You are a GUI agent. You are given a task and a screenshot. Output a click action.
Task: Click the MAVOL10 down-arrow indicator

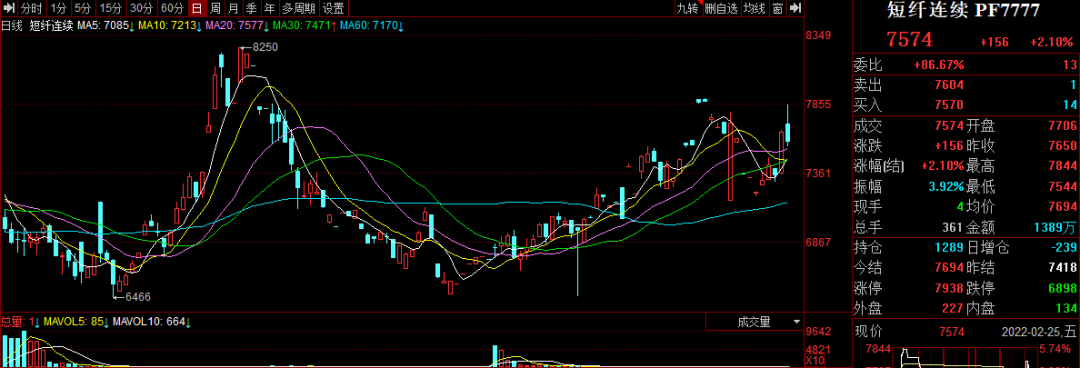tap(188, 322)
